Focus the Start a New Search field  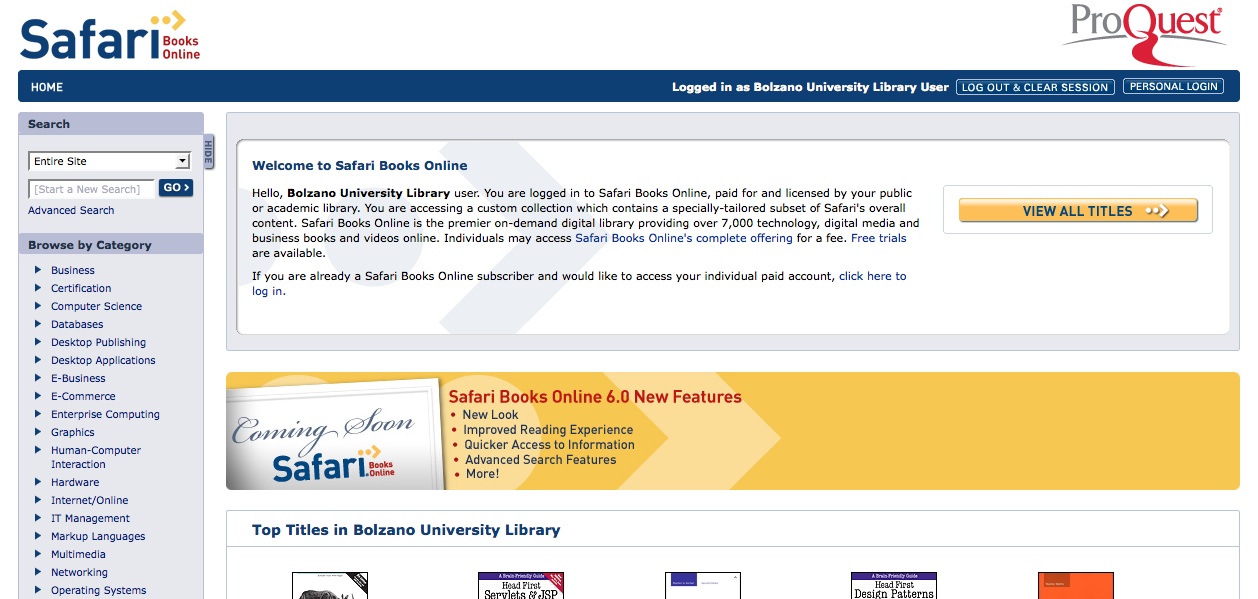(92, 189)
